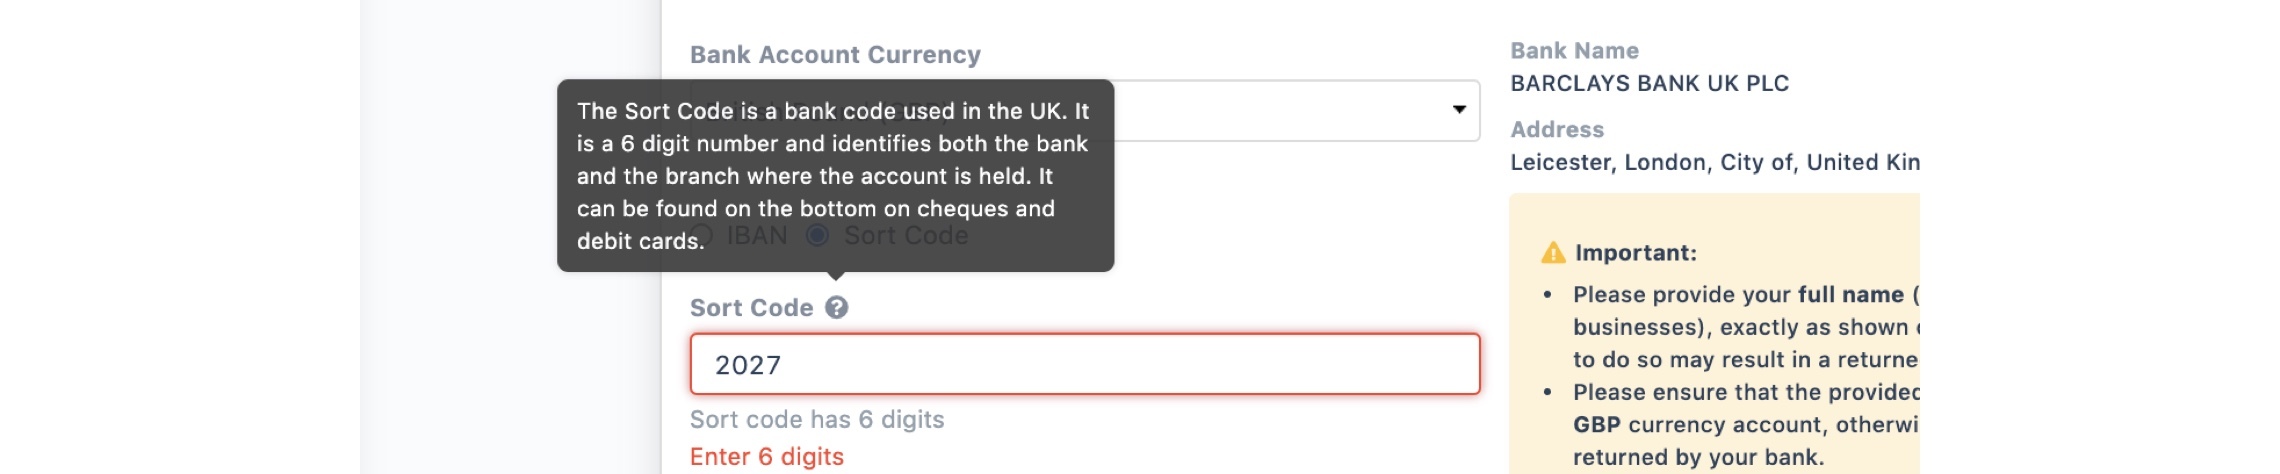
Task: Click the BARCLAYS BANK UK PLC text
Action: click(x=1649, y=84)
